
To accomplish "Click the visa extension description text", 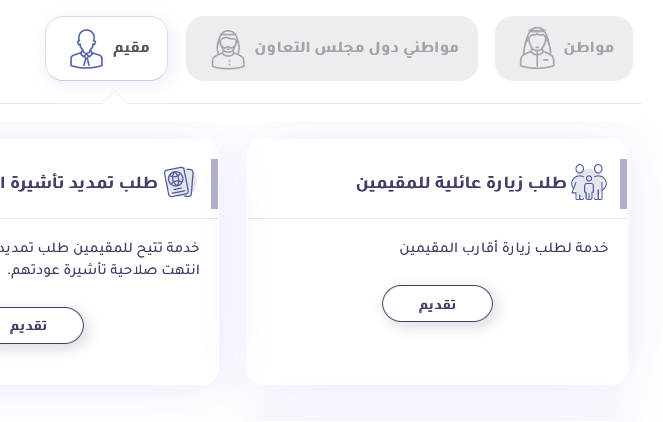I will (100, 258).
